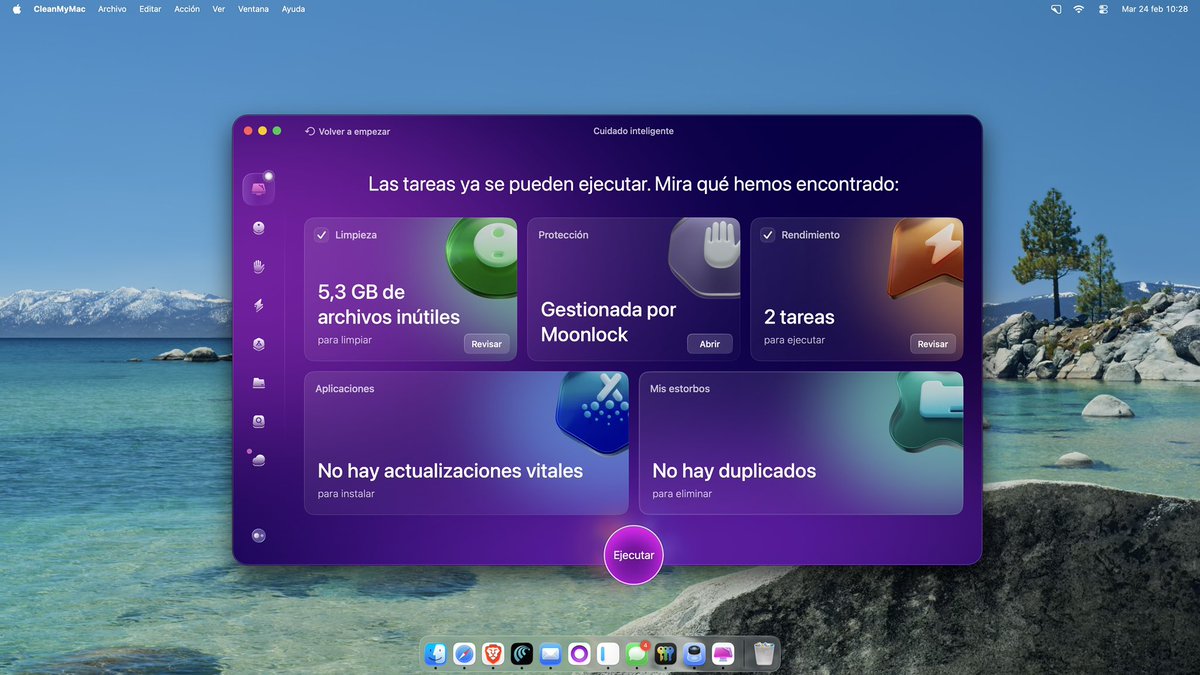1200x675 pixels.
Task: Launch Brave browser from the Dock
Action: [493, 654]
